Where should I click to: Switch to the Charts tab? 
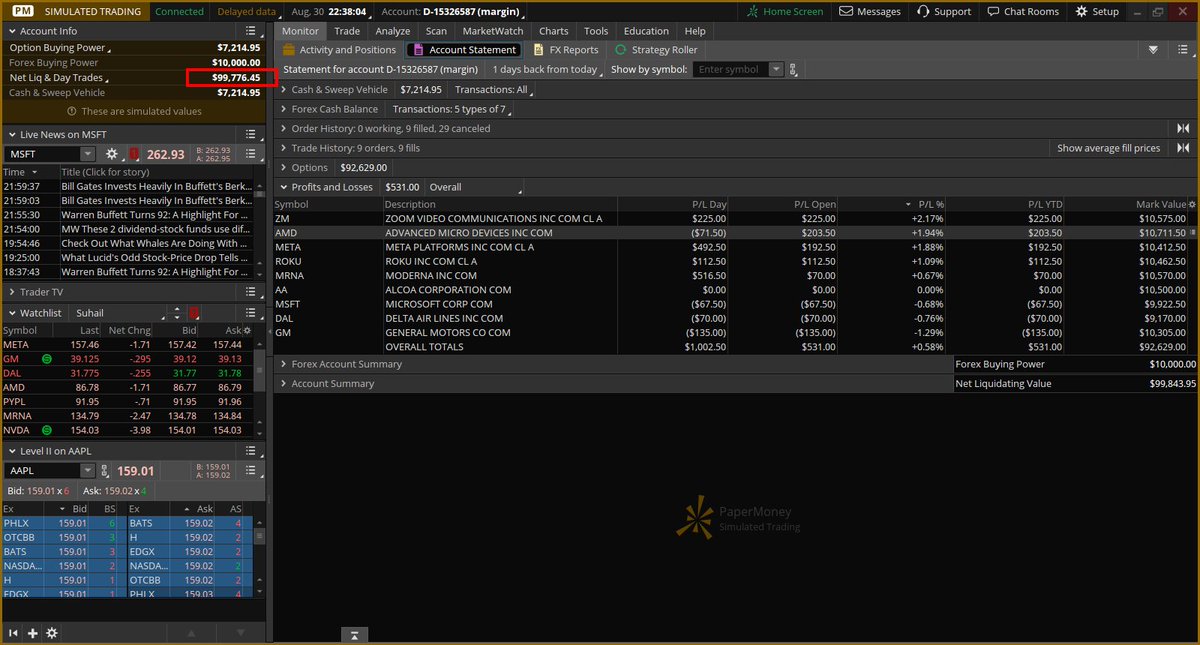pyautogui.click(x=554, y=31)
